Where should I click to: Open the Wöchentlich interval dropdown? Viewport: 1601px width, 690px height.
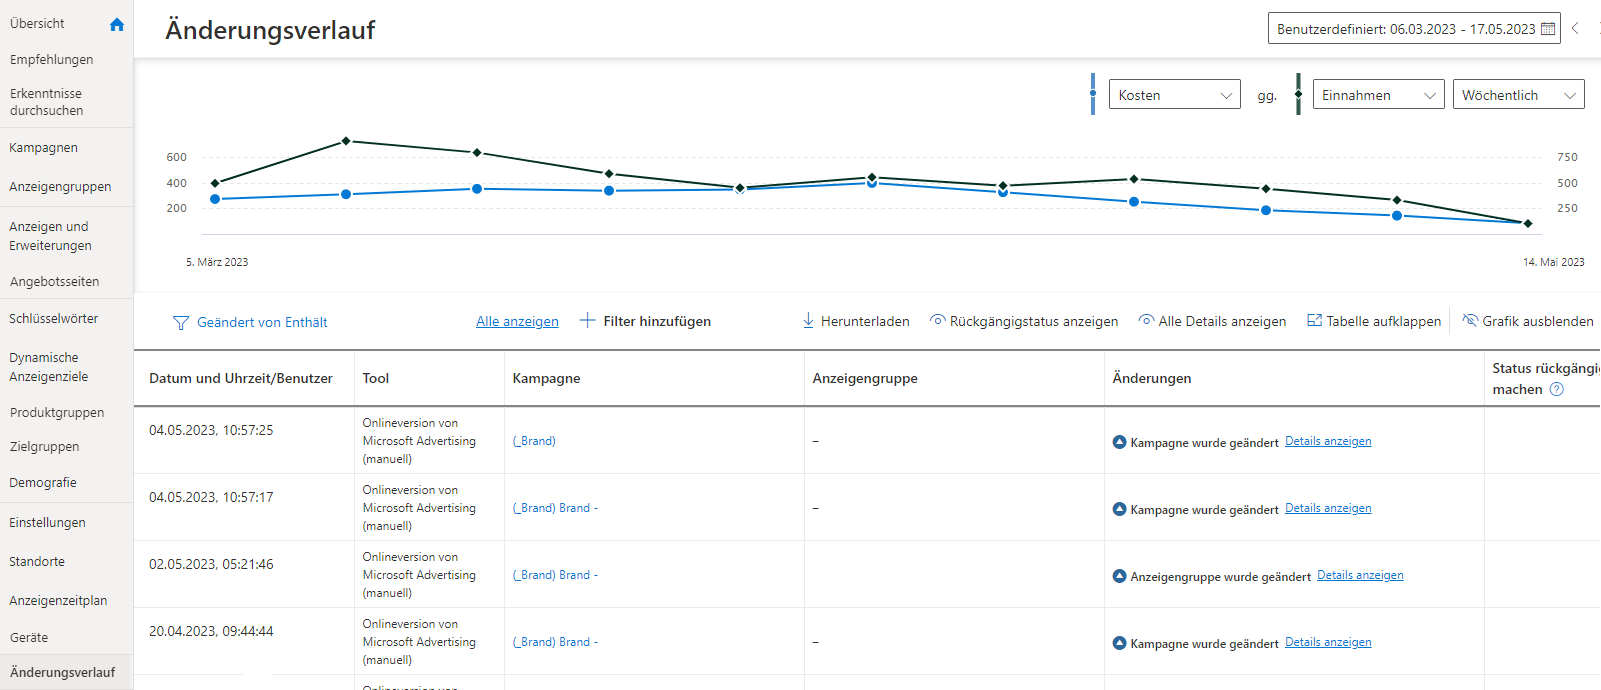tap(1519, 95)
